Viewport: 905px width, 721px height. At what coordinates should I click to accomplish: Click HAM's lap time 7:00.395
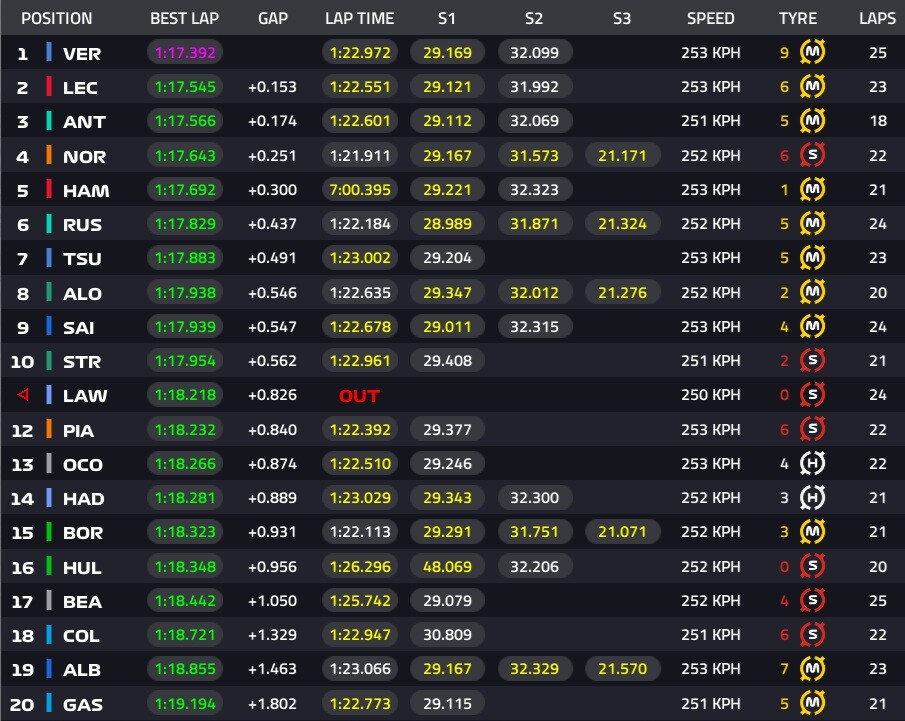360,189
